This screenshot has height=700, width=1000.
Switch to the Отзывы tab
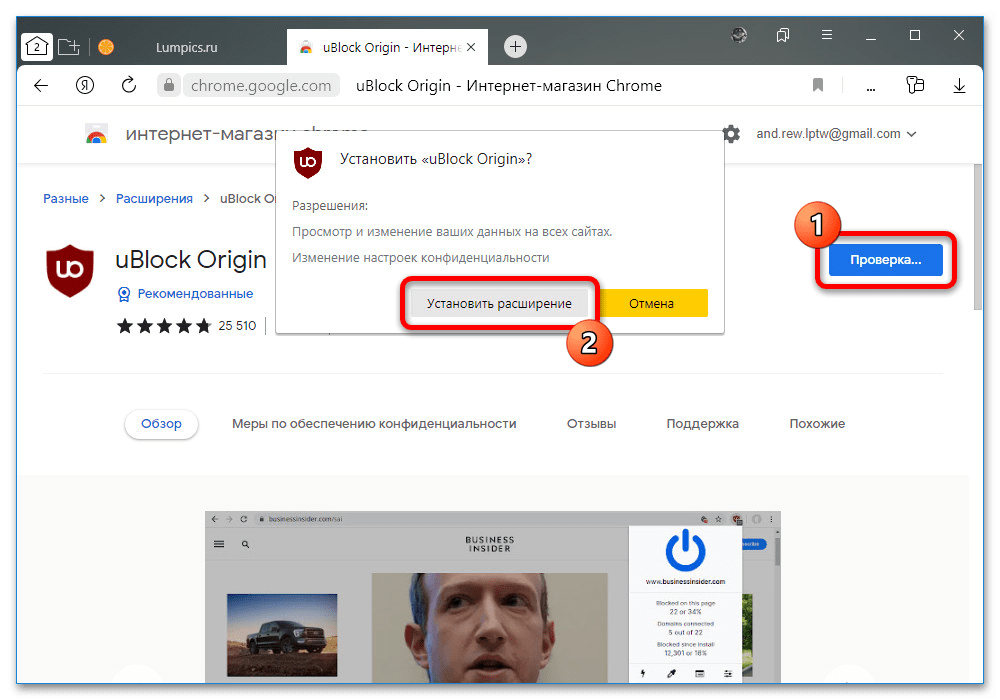point(591,424)
